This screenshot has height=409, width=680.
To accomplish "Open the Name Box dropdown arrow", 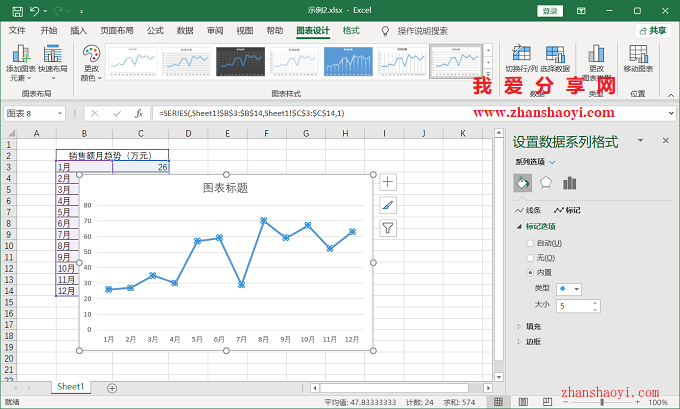I will tap(60, 114).
